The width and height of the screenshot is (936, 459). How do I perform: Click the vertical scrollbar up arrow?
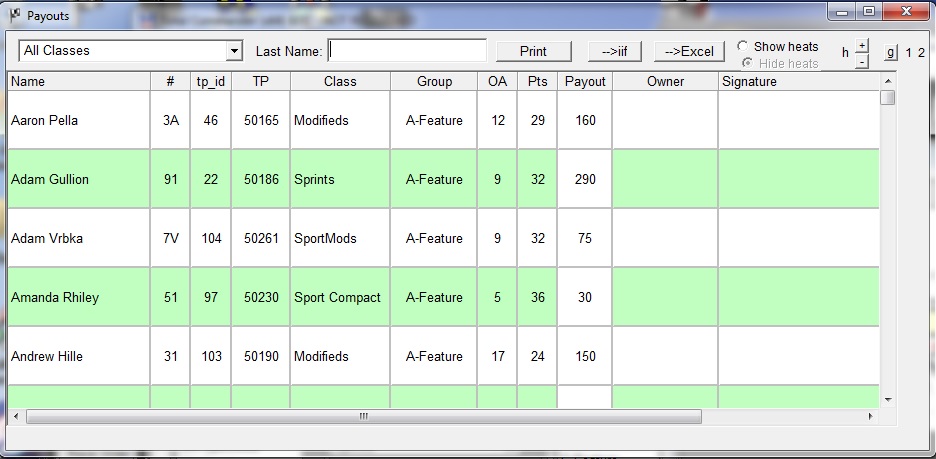coord(887,81)
